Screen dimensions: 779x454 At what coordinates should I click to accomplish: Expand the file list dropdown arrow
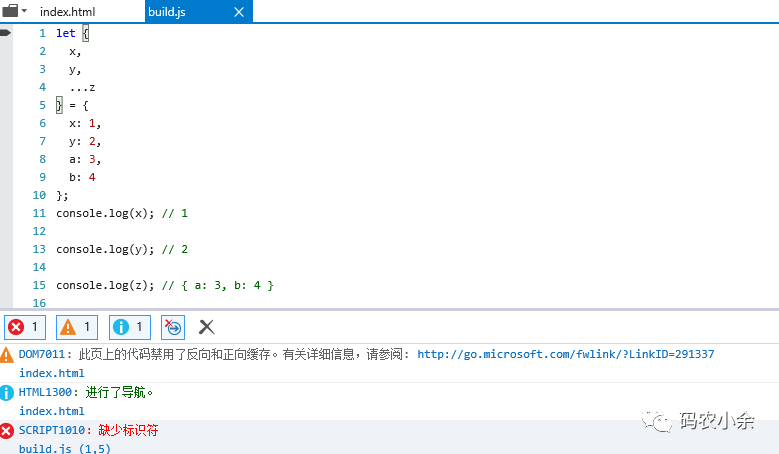[24, 11]
